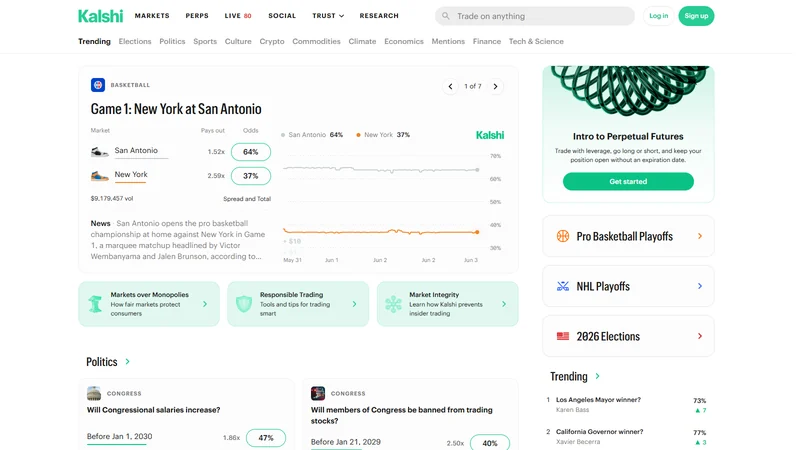This screenshot has height=450, width=800.
Task: Open the Social menu item
Action: pos(282,16)
